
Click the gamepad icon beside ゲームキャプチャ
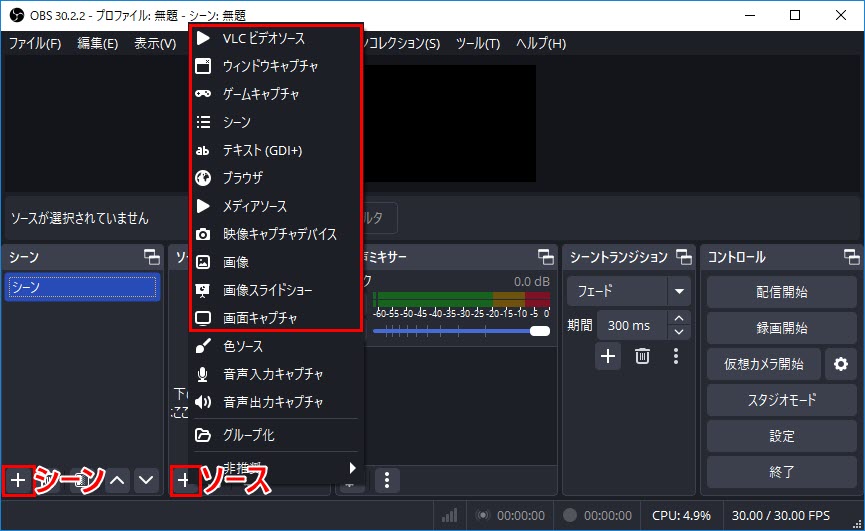coord(203,94)
